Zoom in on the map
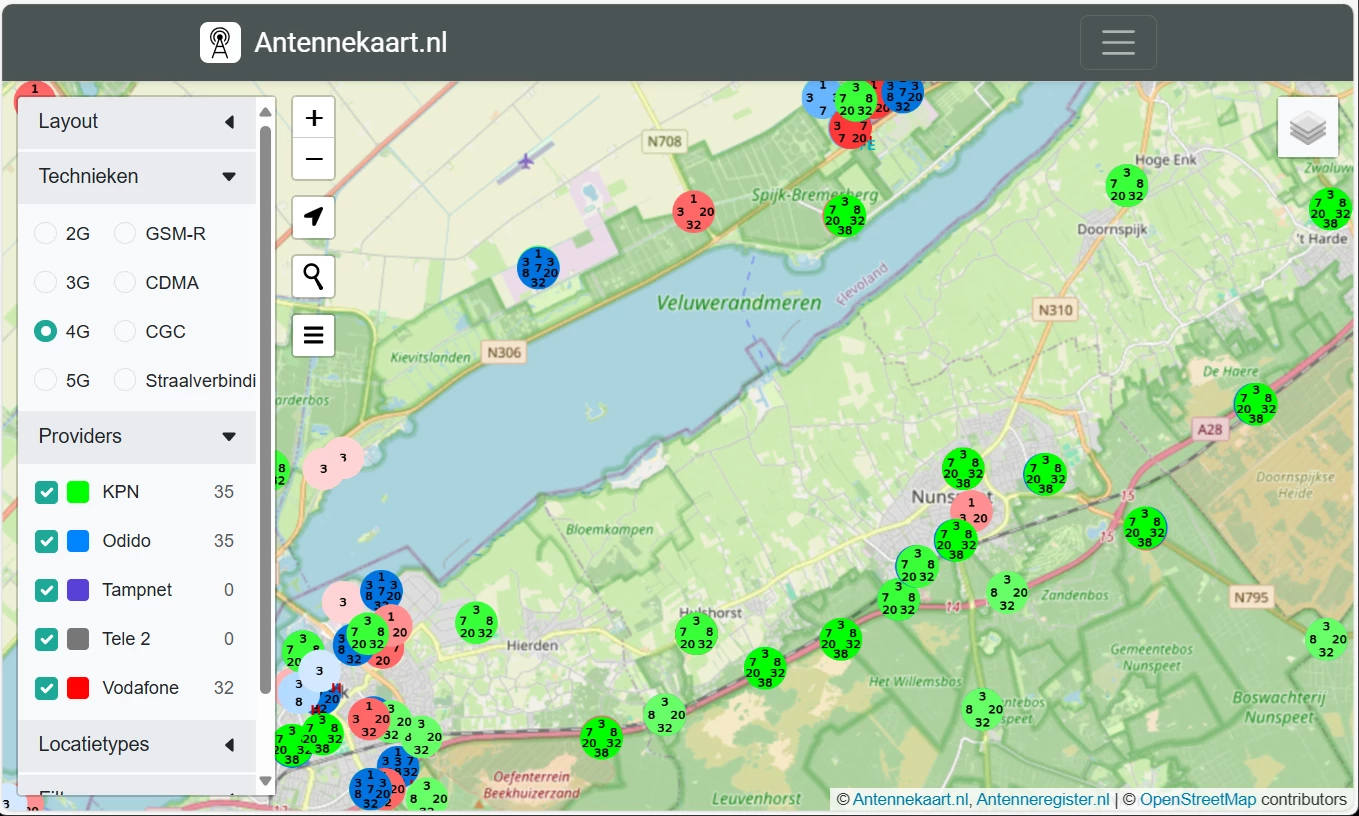 click(314, 118)
